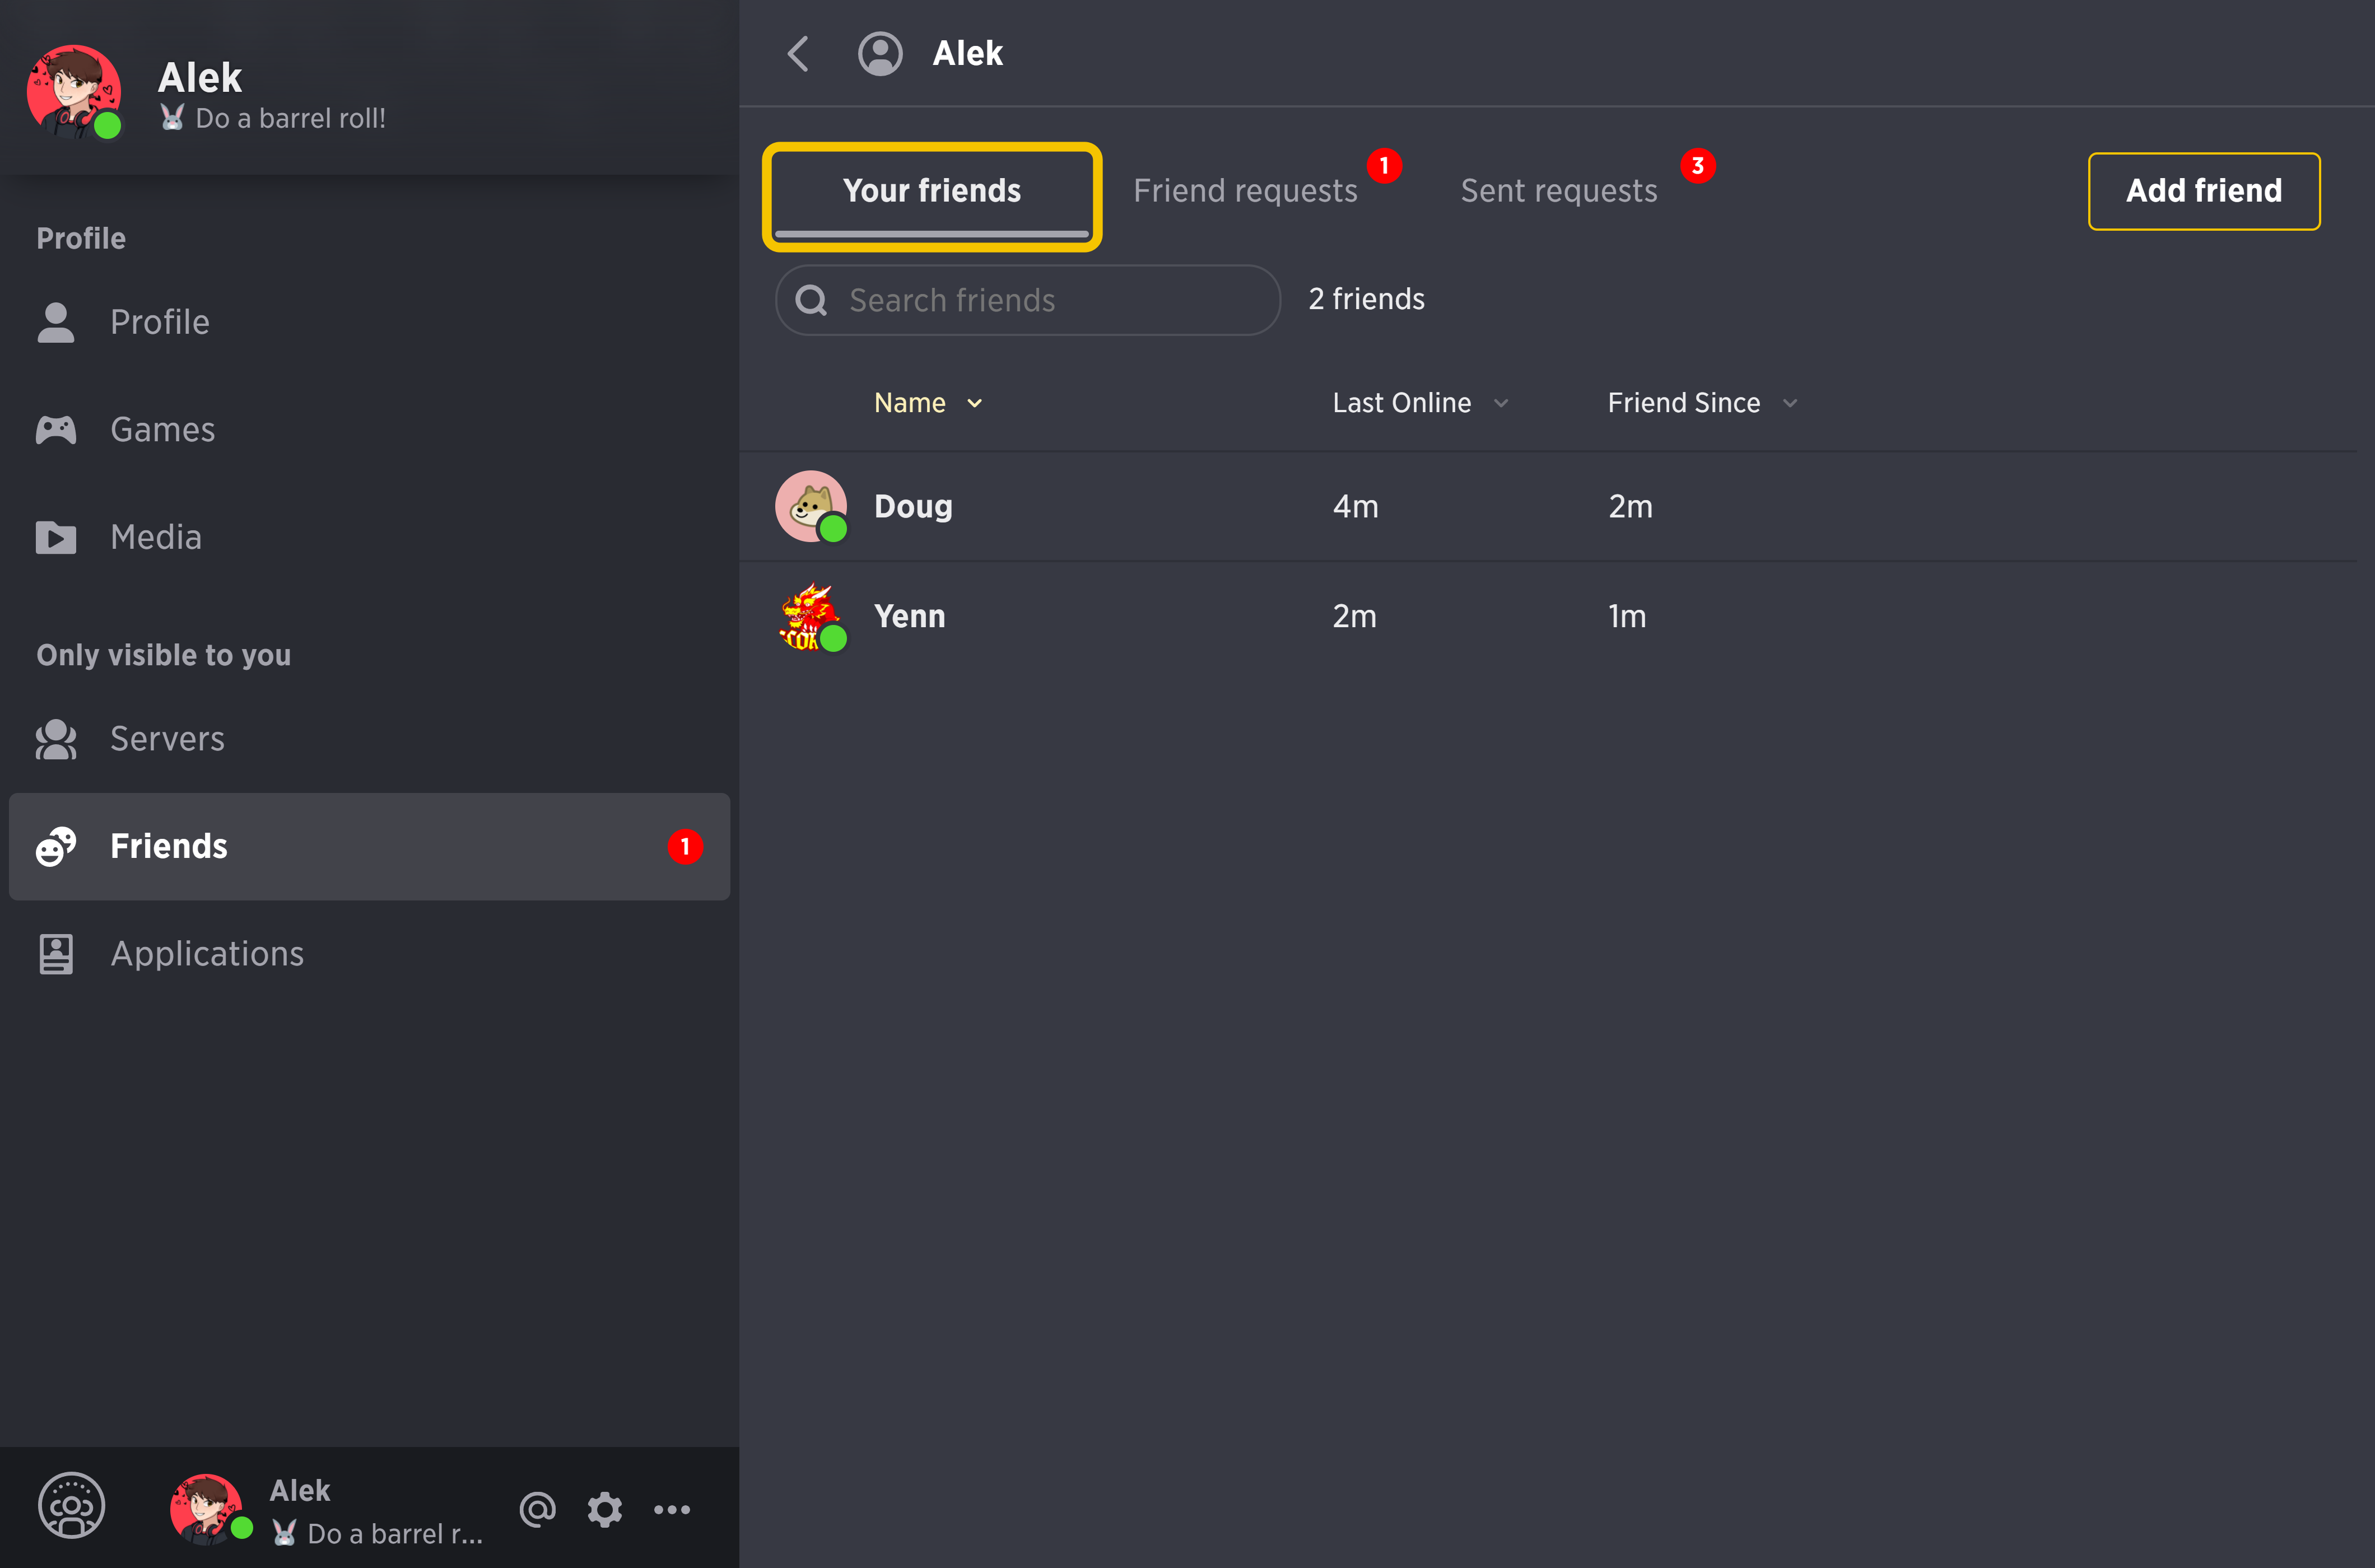Image resolution: width=2375 pixels, height=1568 pixels.
Task: Open the three-dots more menu
Action: tap(671, 1509)
